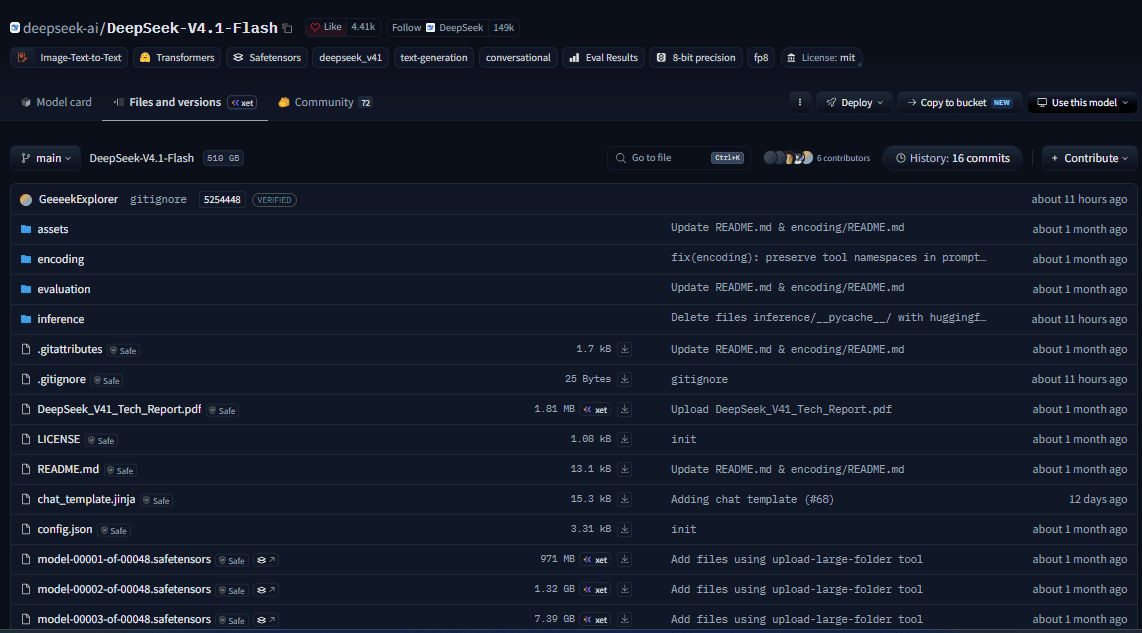The height and width of the screenshot is (633, 1142).
Task: Open commit hash 5254448
Action: coord(222,200)
